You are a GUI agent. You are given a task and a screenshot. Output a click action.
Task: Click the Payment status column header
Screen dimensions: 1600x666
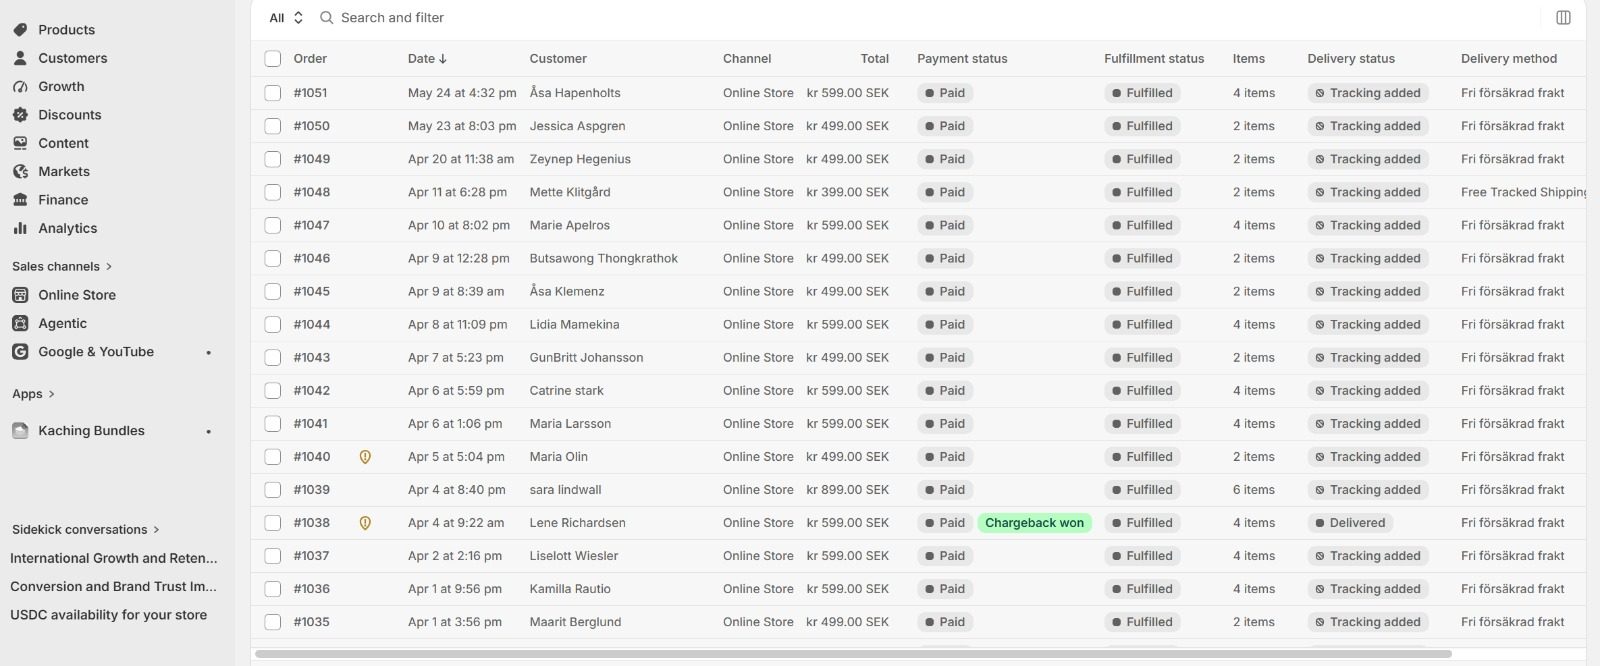[x=962, y=59]
